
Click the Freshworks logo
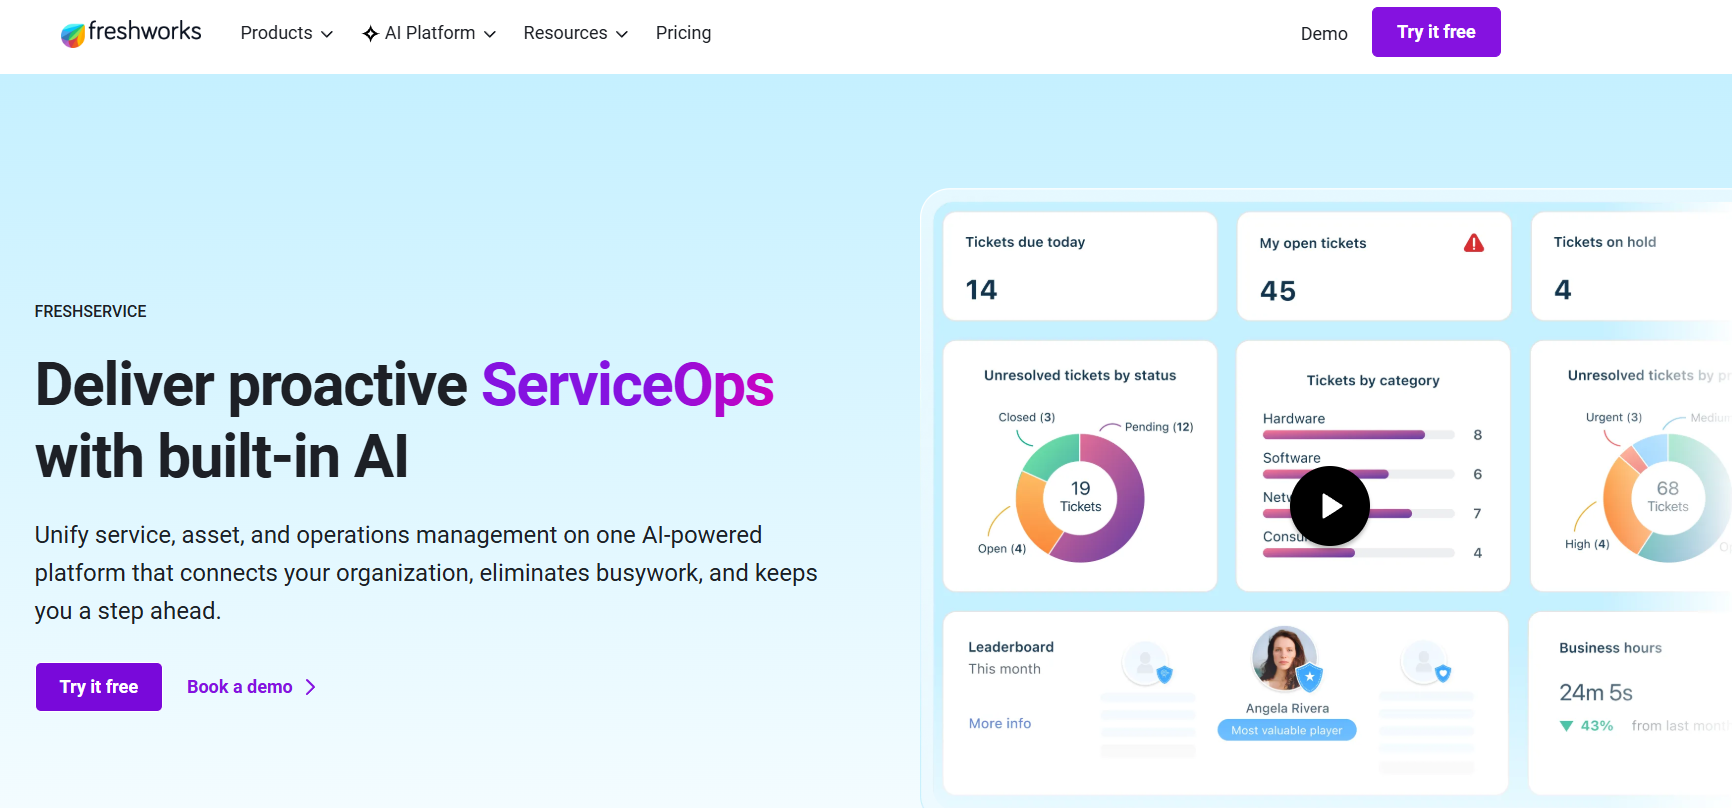[131, 33]
